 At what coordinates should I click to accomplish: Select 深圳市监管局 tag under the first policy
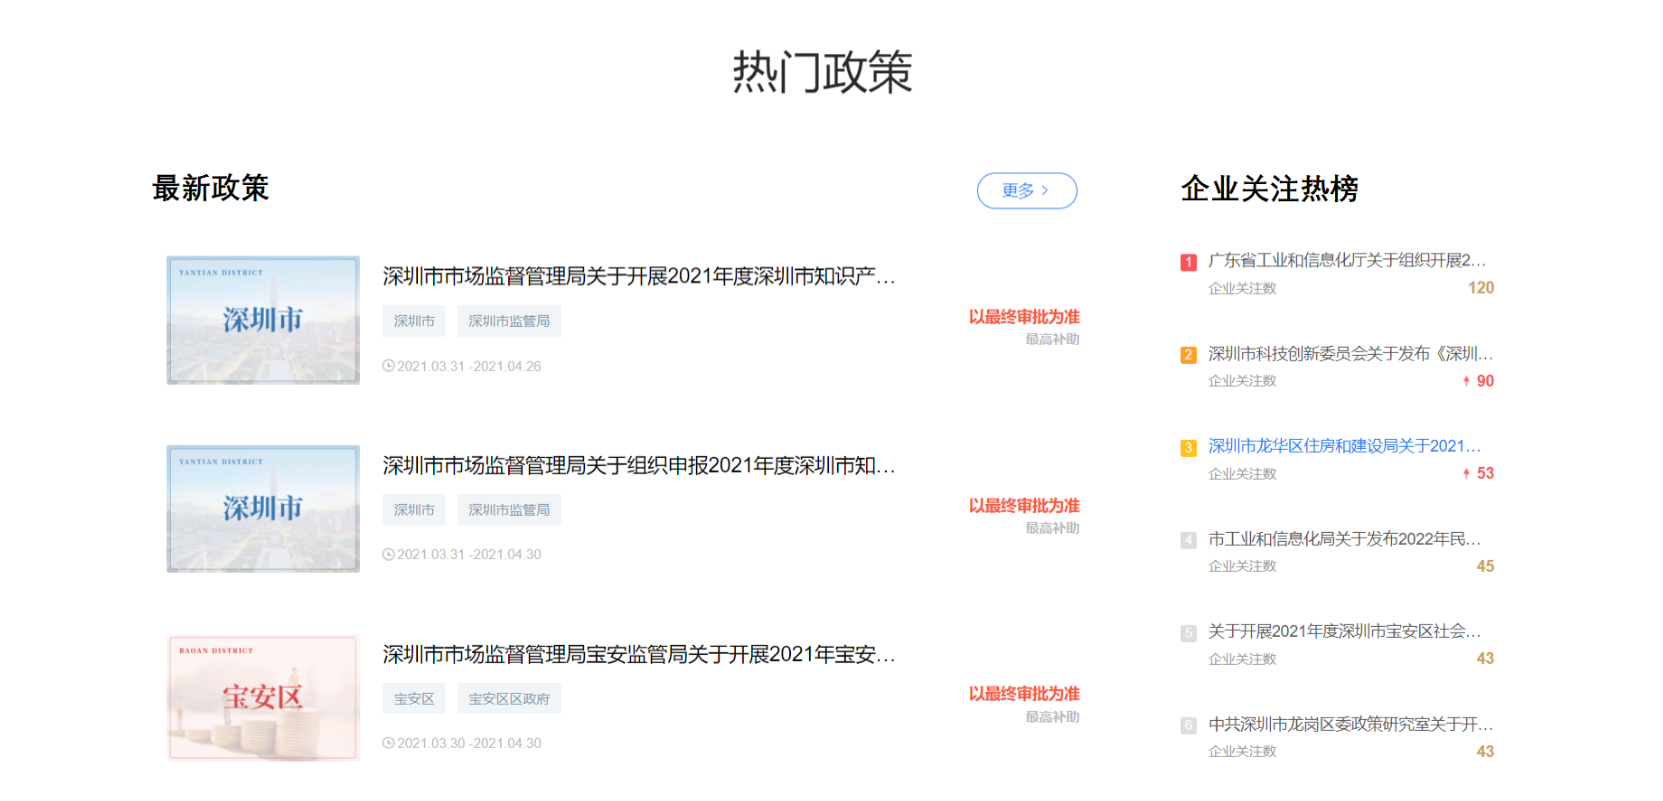pos(509,321)
